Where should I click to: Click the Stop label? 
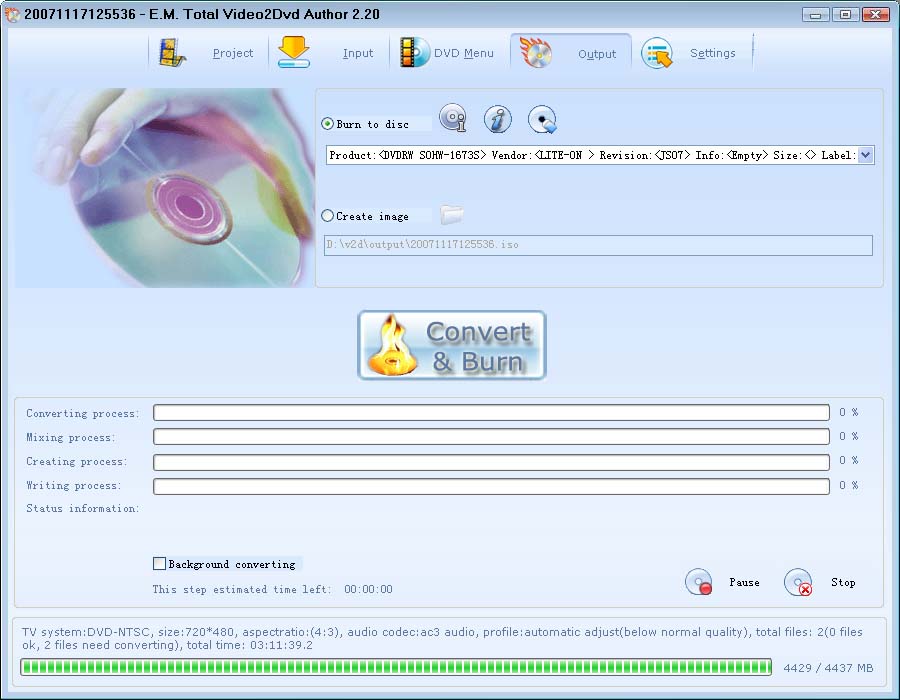coord(843,582)
